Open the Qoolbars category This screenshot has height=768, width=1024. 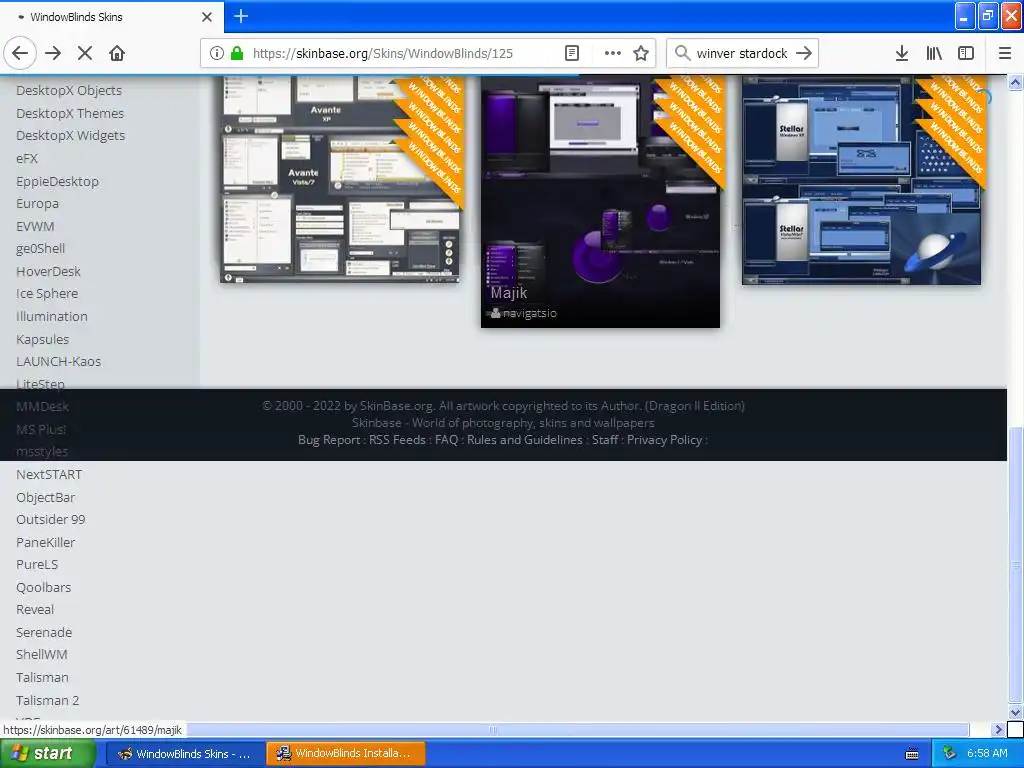(44, 588)
